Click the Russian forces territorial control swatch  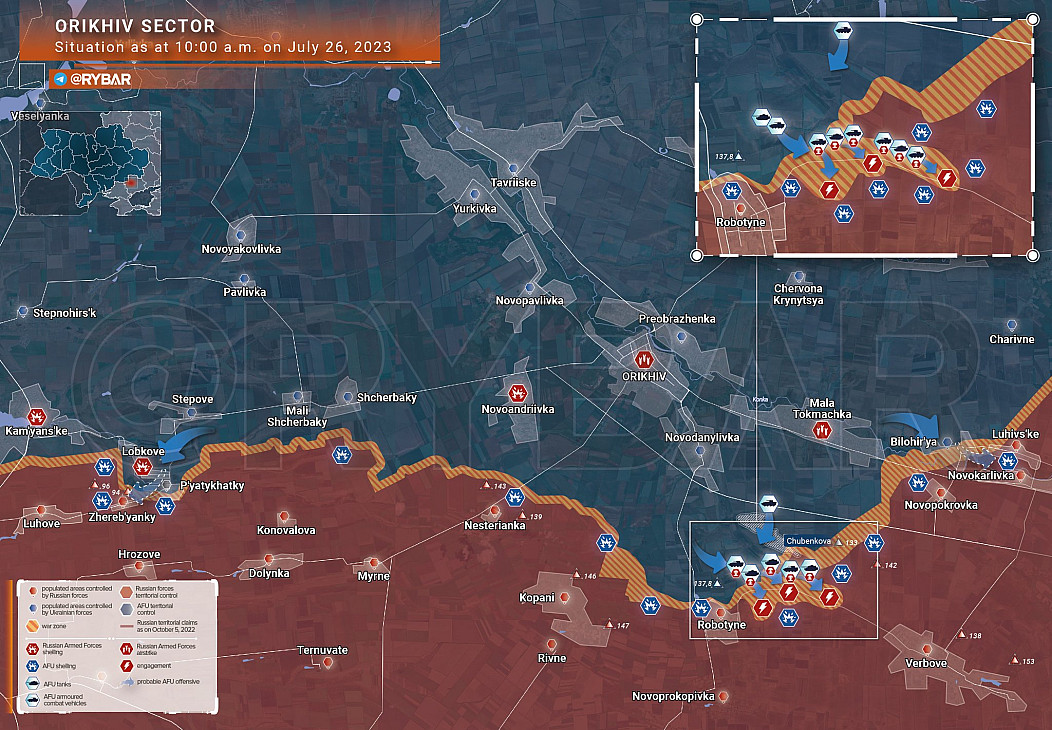(127, 591)
